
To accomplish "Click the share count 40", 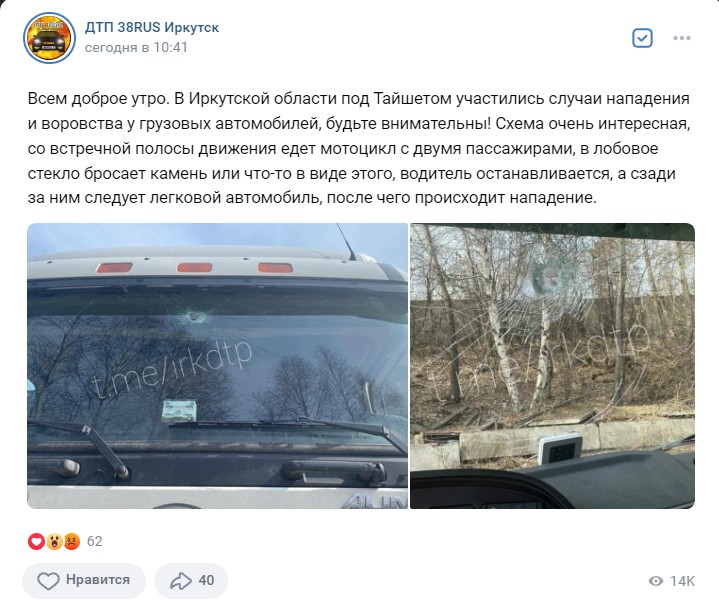I will click(206, 581).
